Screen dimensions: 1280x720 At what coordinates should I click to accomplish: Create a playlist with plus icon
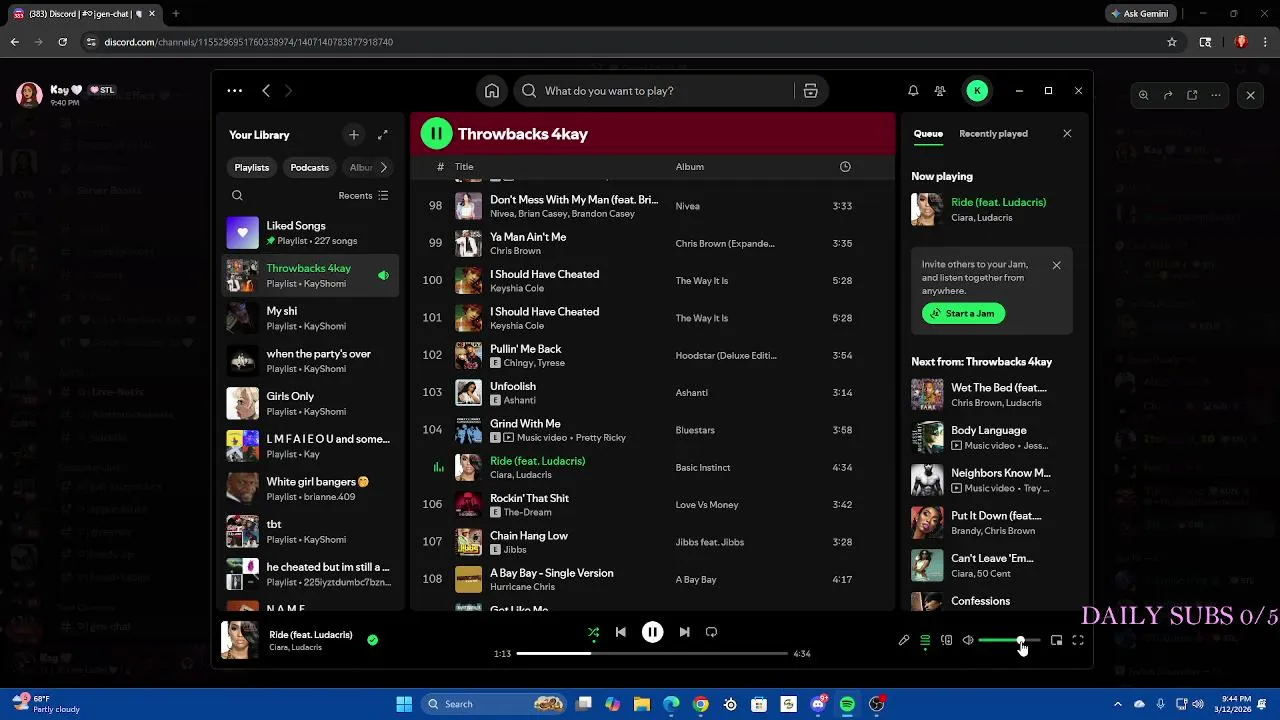(x=353, y=135)
